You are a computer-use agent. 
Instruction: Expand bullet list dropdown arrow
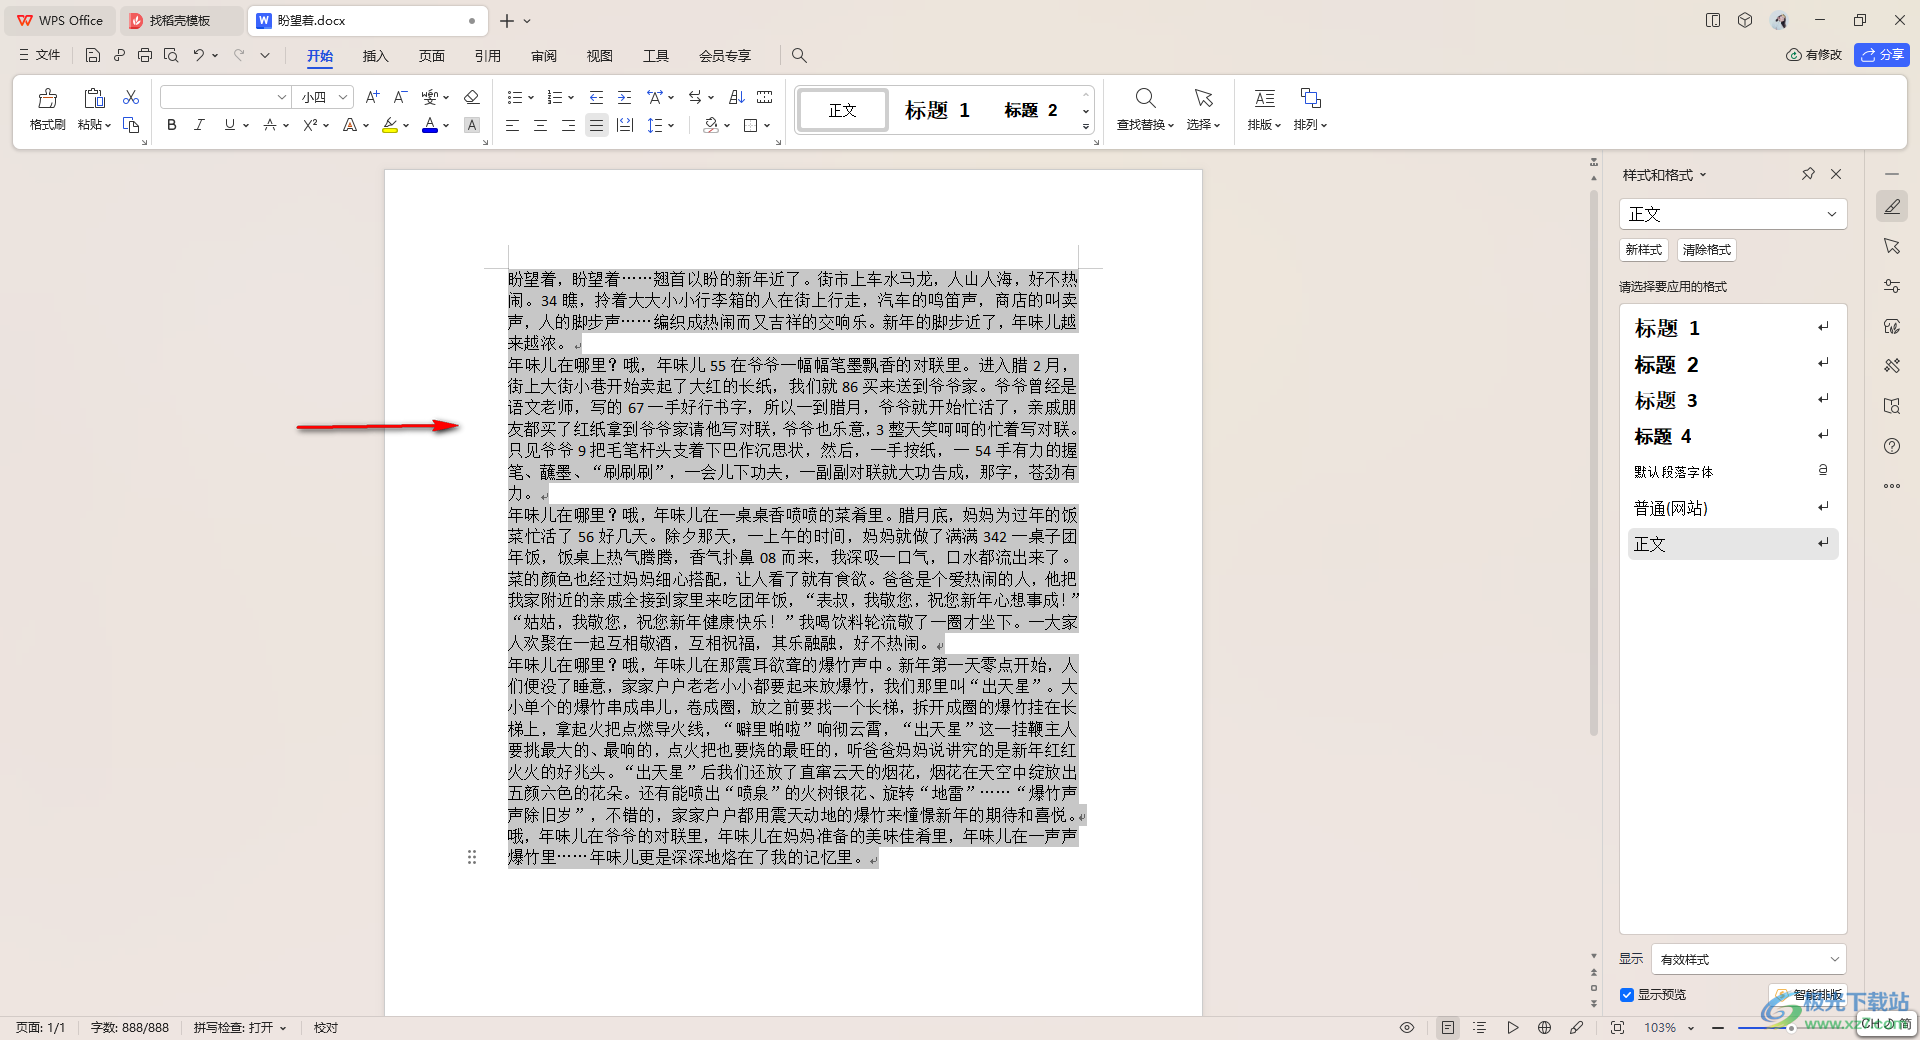531,98
